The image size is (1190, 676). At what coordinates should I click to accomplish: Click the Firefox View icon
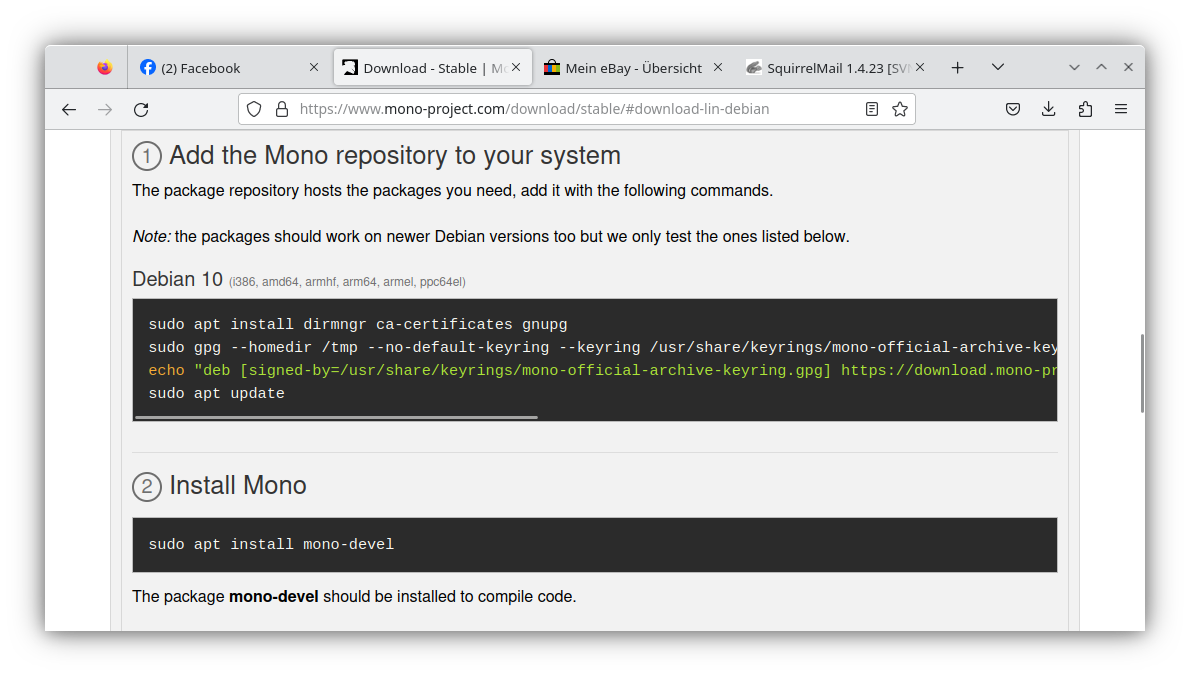coord(105,68)
